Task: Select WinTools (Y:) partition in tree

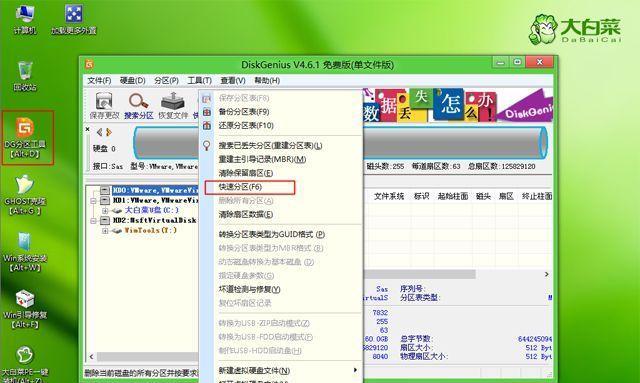Action: coord(150,230)
